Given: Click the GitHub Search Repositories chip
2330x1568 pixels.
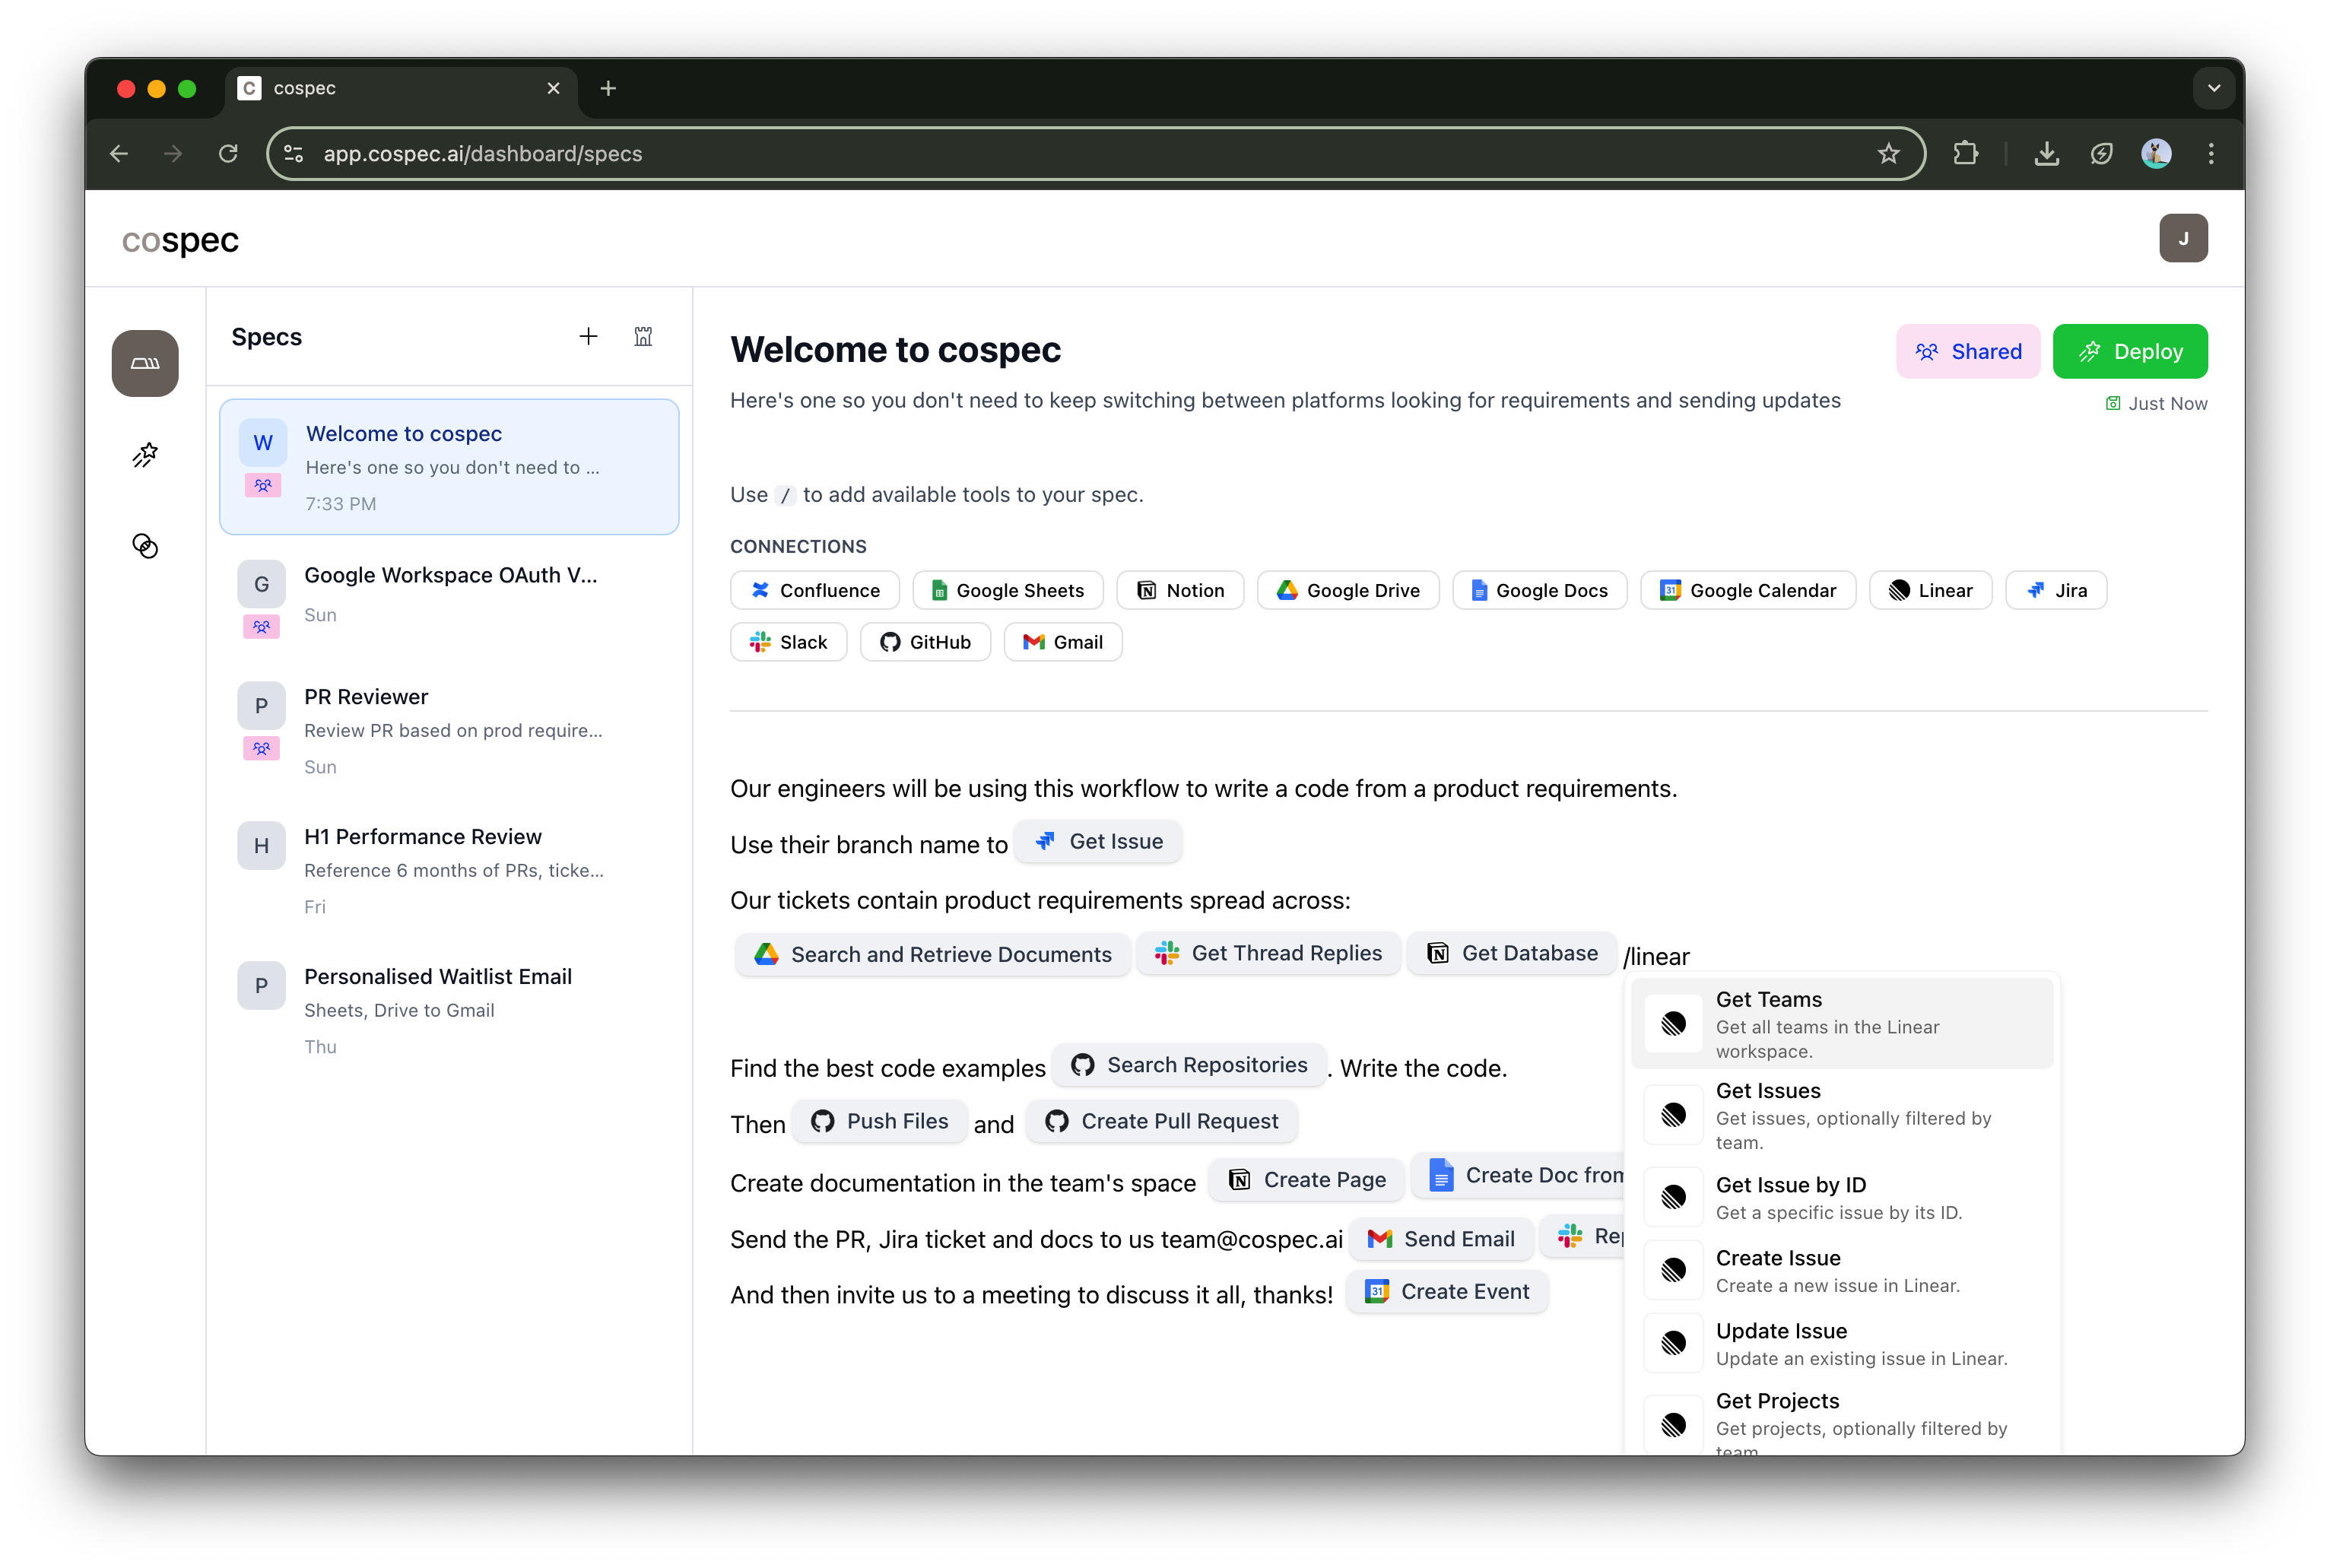Looking at the screenshot, I should (x=1189, y=1065).
